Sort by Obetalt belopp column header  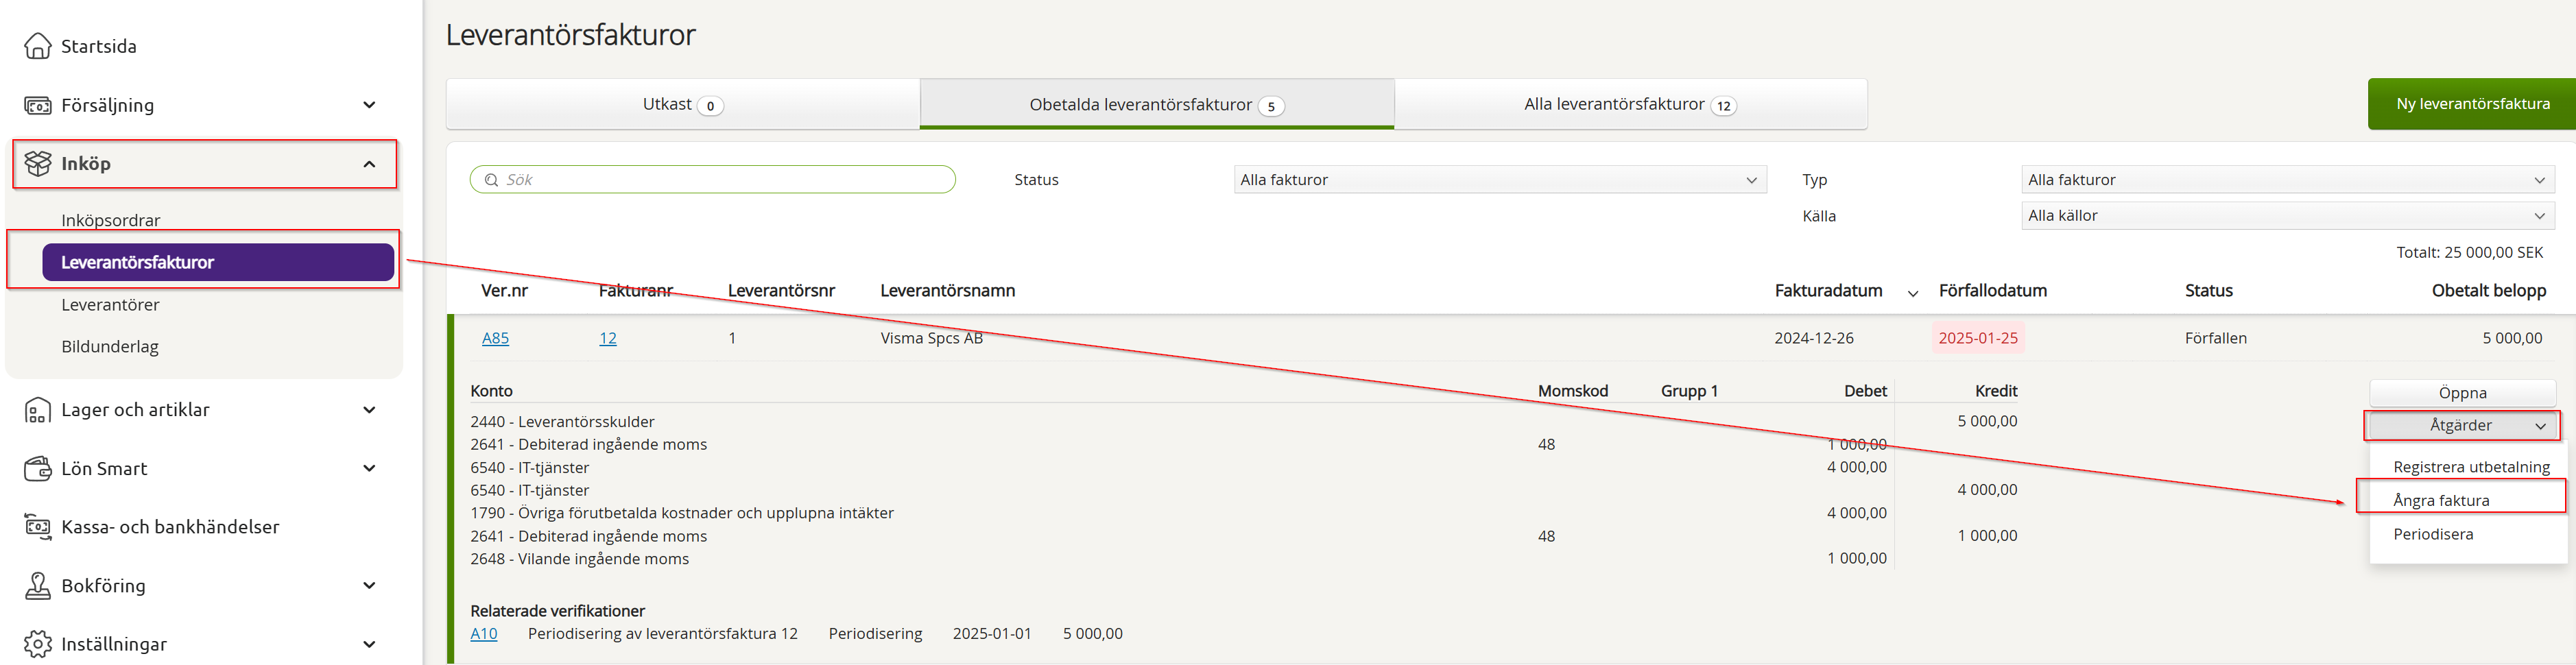pos(2488,291)
